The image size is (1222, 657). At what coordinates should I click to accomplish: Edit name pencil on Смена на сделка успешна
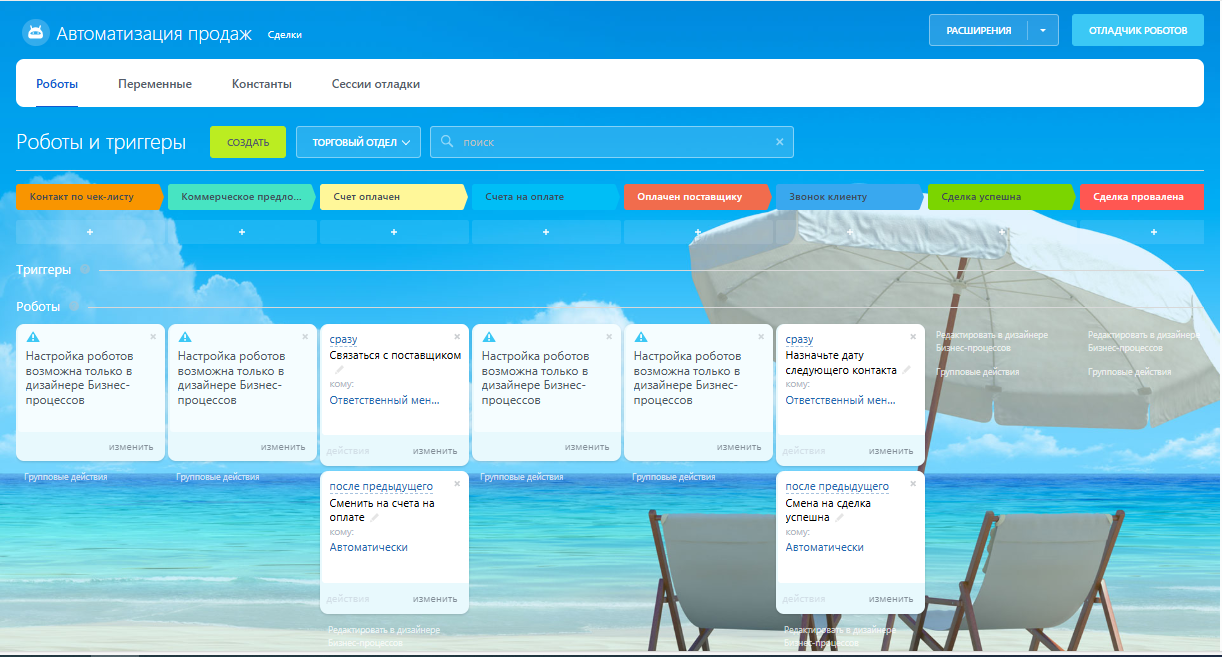(x=840, y=518)
